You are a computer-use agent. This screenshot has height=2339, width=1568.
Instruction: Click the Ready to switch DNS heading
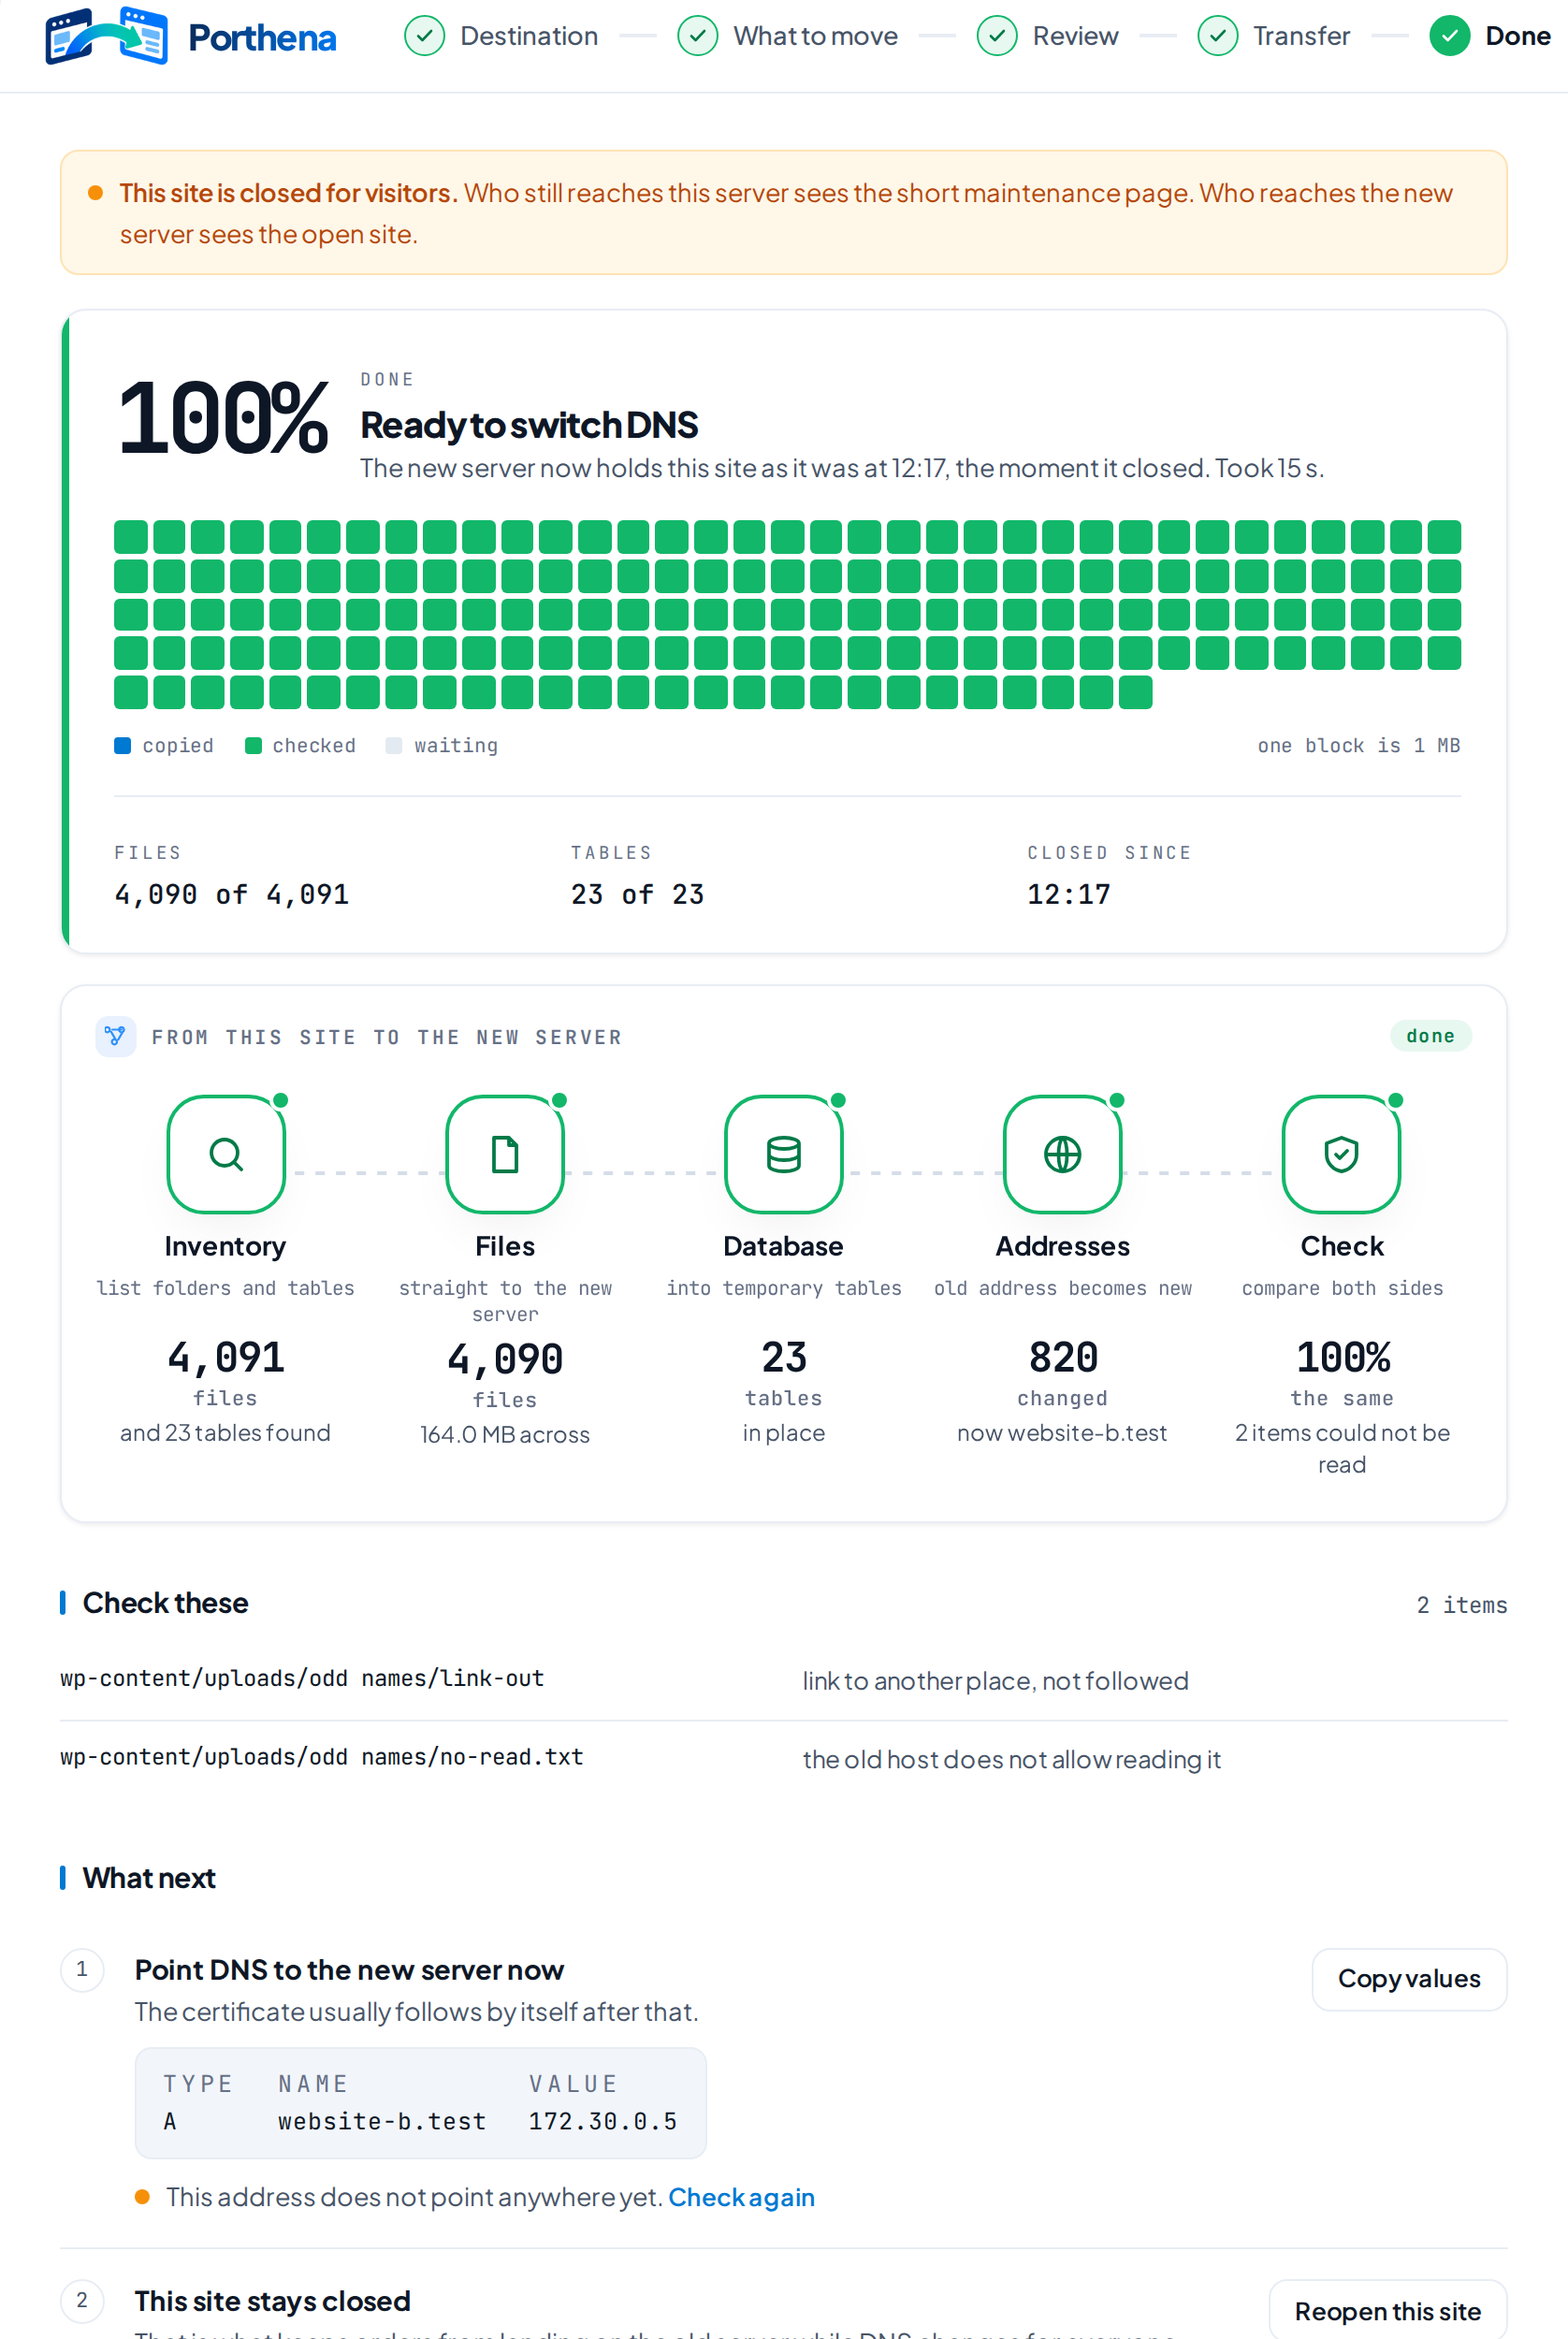point(529,426)
